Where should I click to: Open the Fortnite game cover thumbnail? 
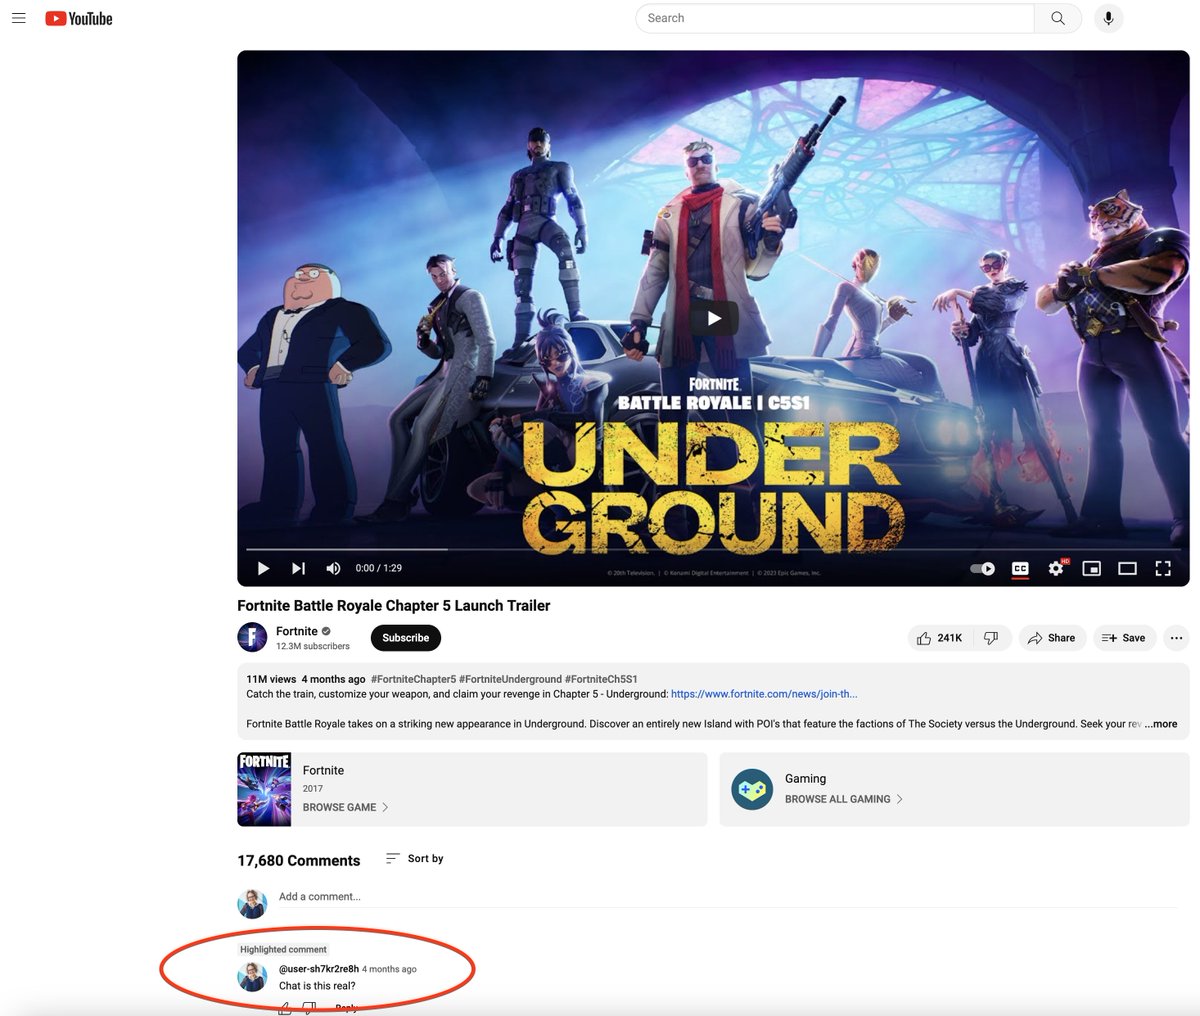click(x=264, y=789)
